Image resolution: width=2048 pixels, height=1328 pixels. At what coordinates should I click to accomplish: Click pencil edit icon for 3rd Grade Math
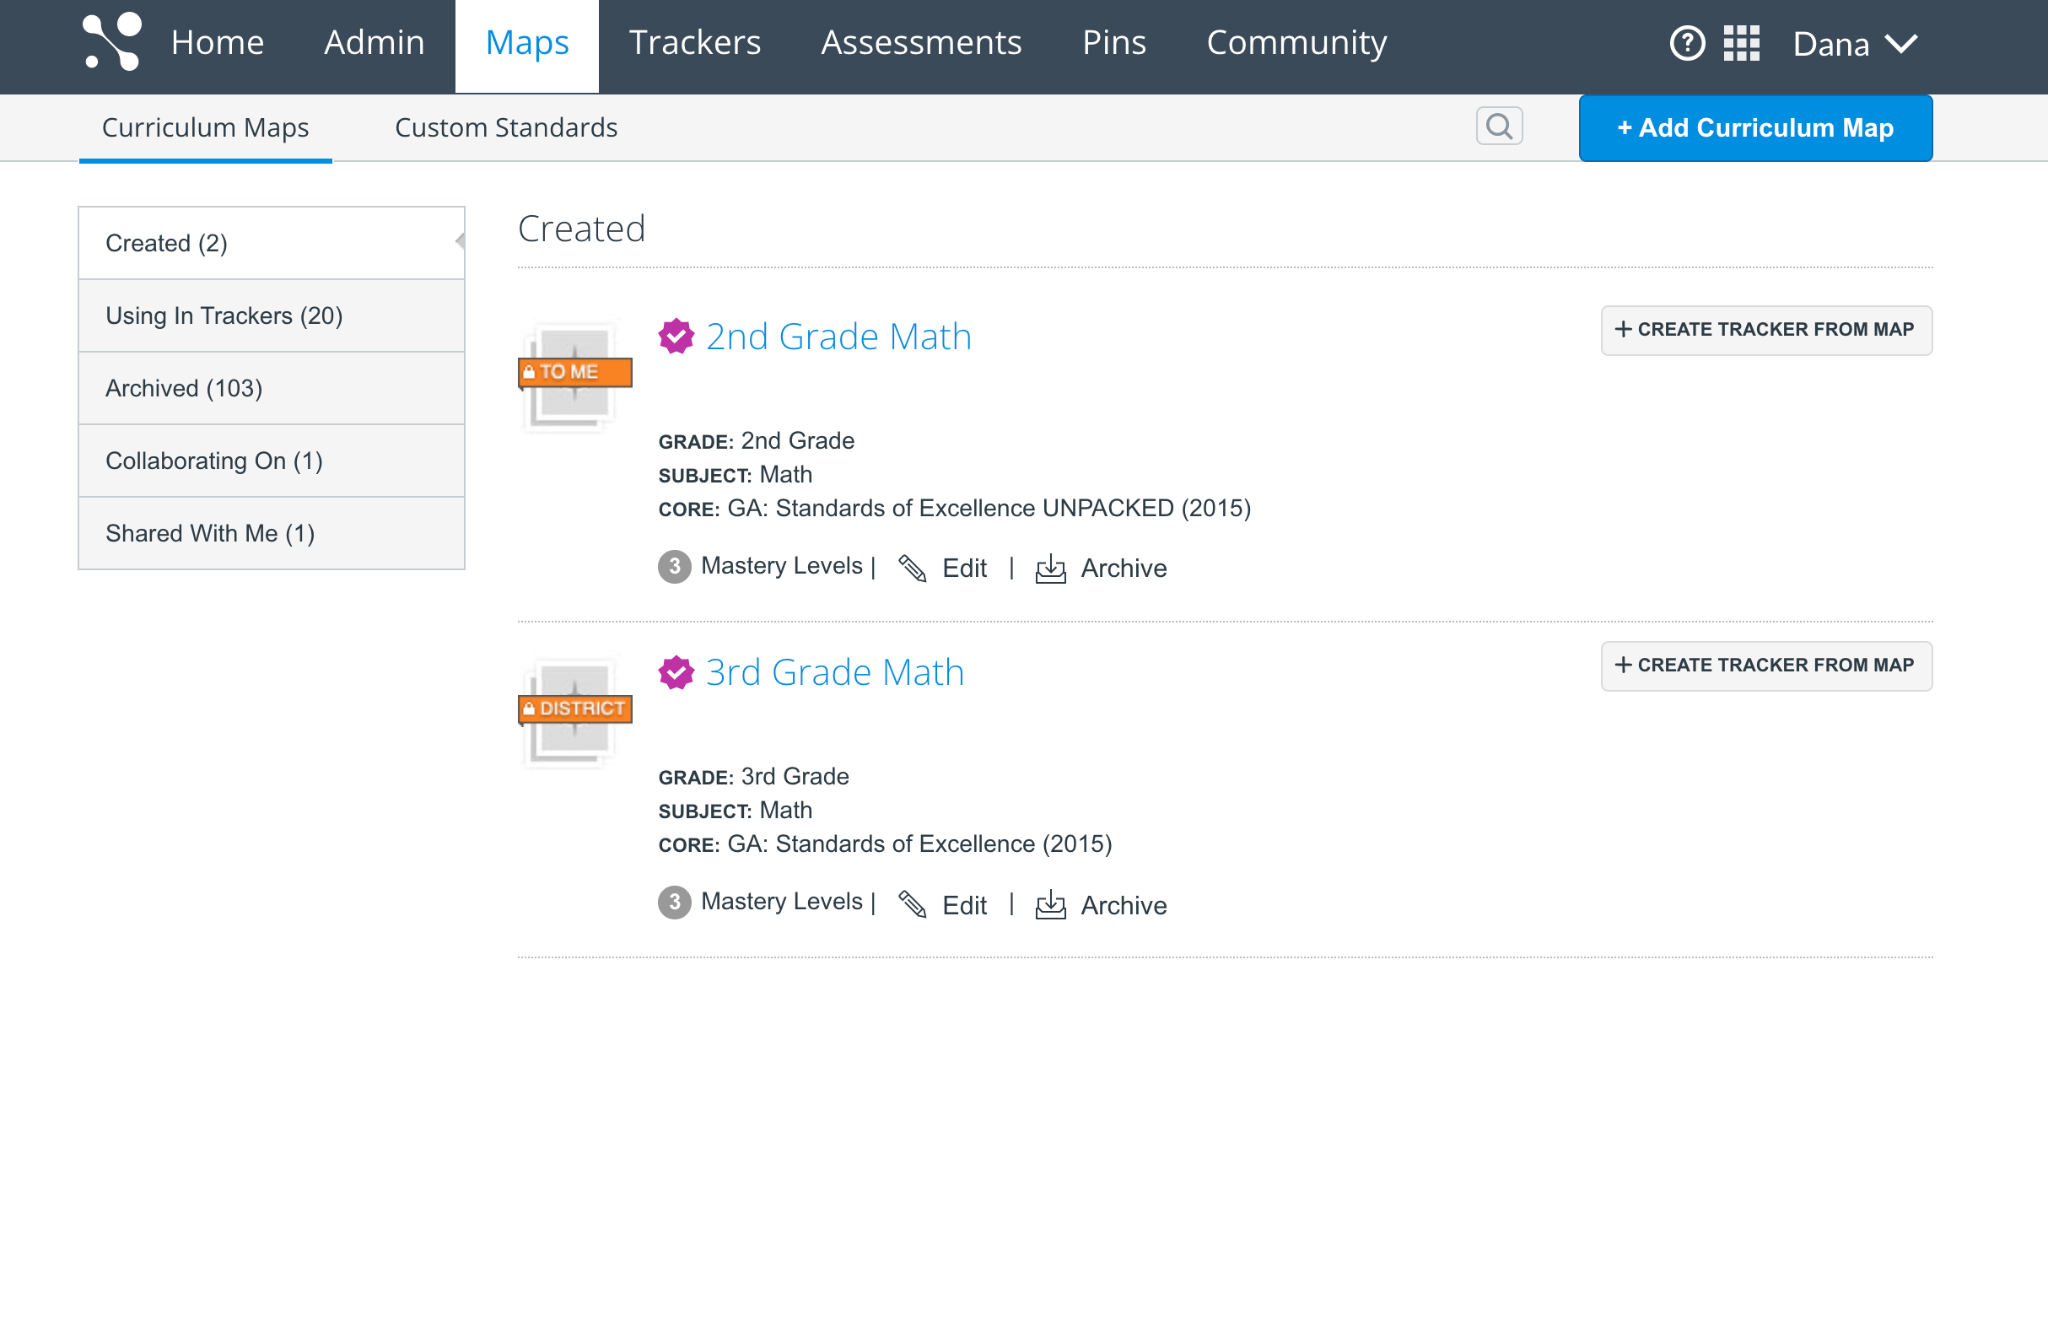coord(912,904)
